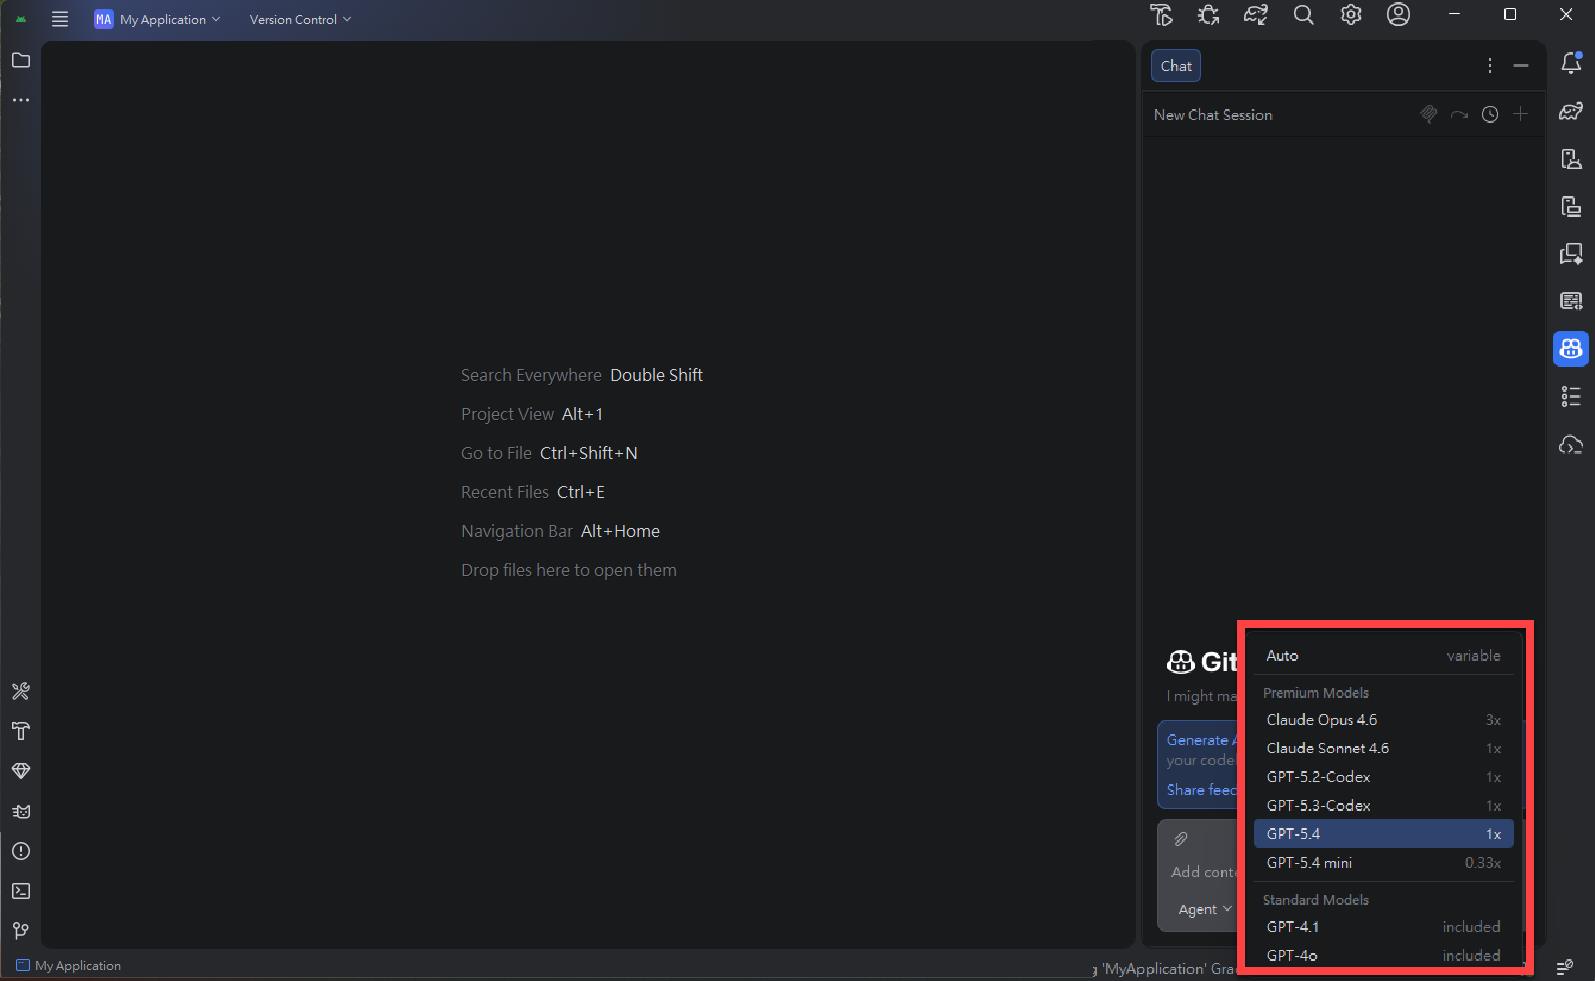
Task: Open the Agent mode dropdown
Action: pos(1204,909)
